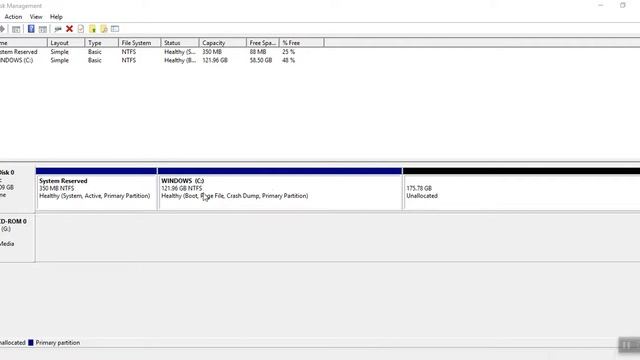Select the Disk 0 label panel

pos(17,188)
